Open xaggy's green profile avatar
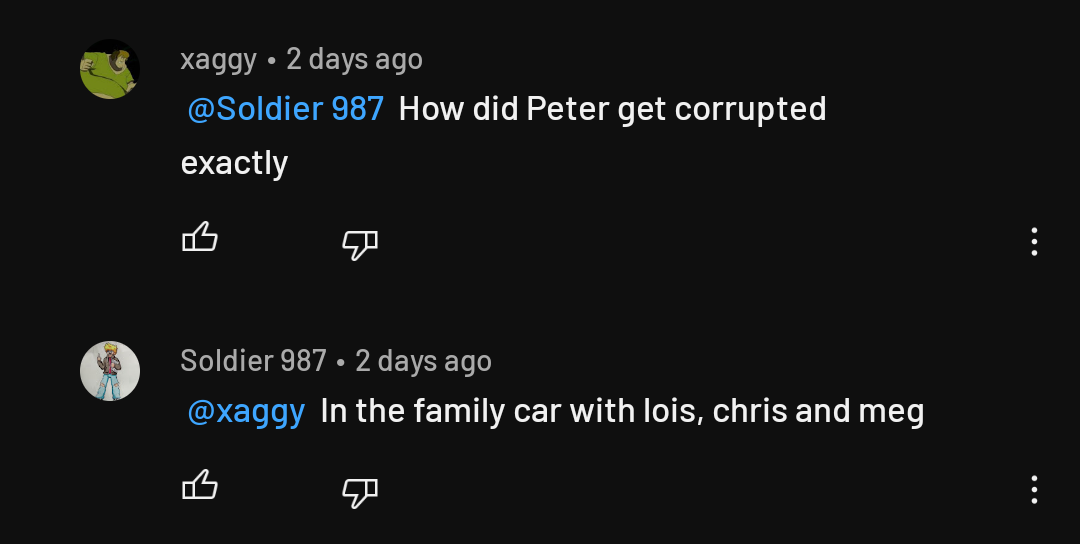The image size is (1080, 544). point(110,69)
